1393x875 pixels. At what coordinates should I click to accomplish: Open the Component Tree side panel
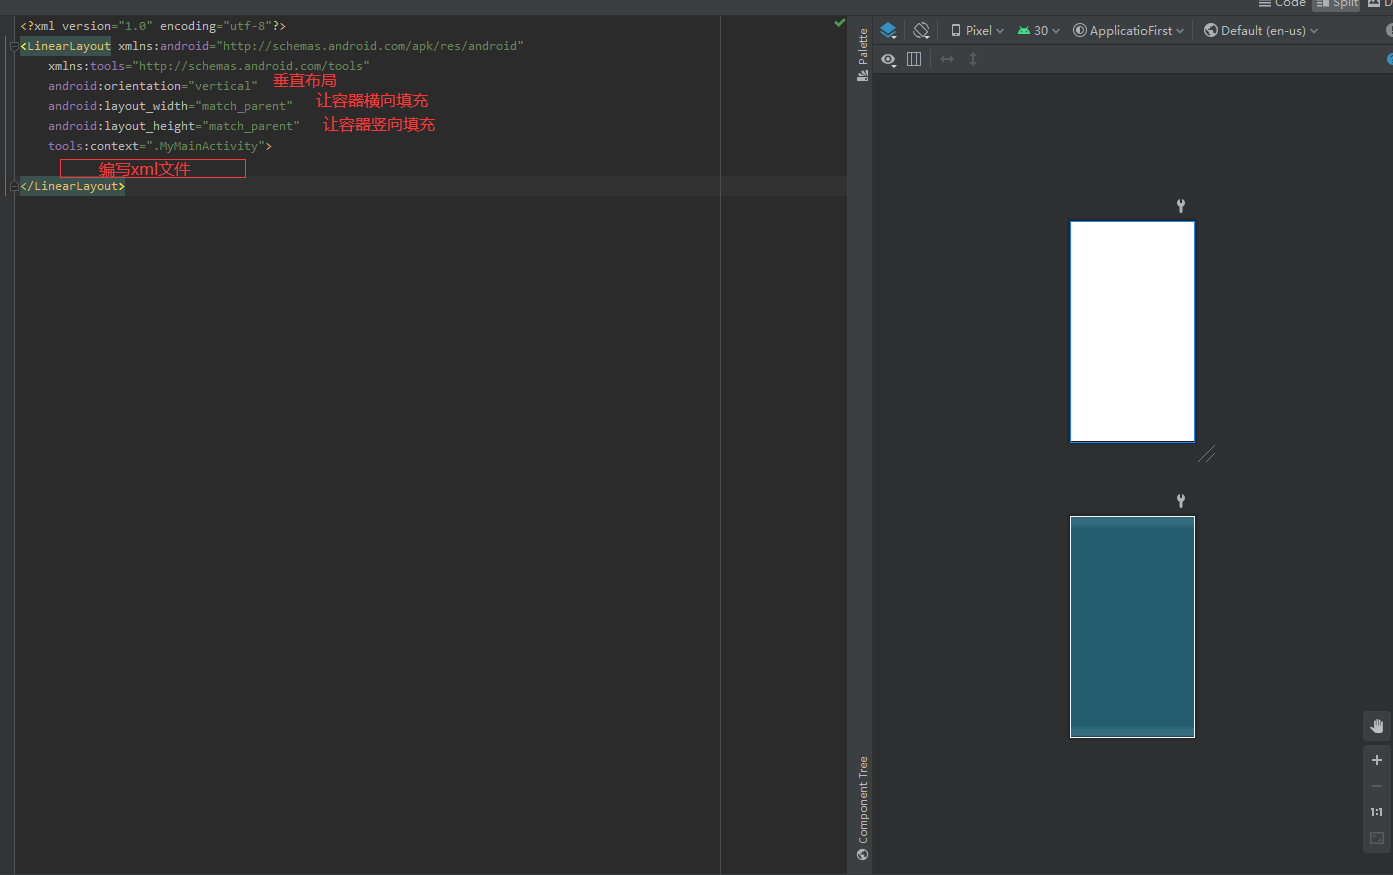tap(862, 808)
